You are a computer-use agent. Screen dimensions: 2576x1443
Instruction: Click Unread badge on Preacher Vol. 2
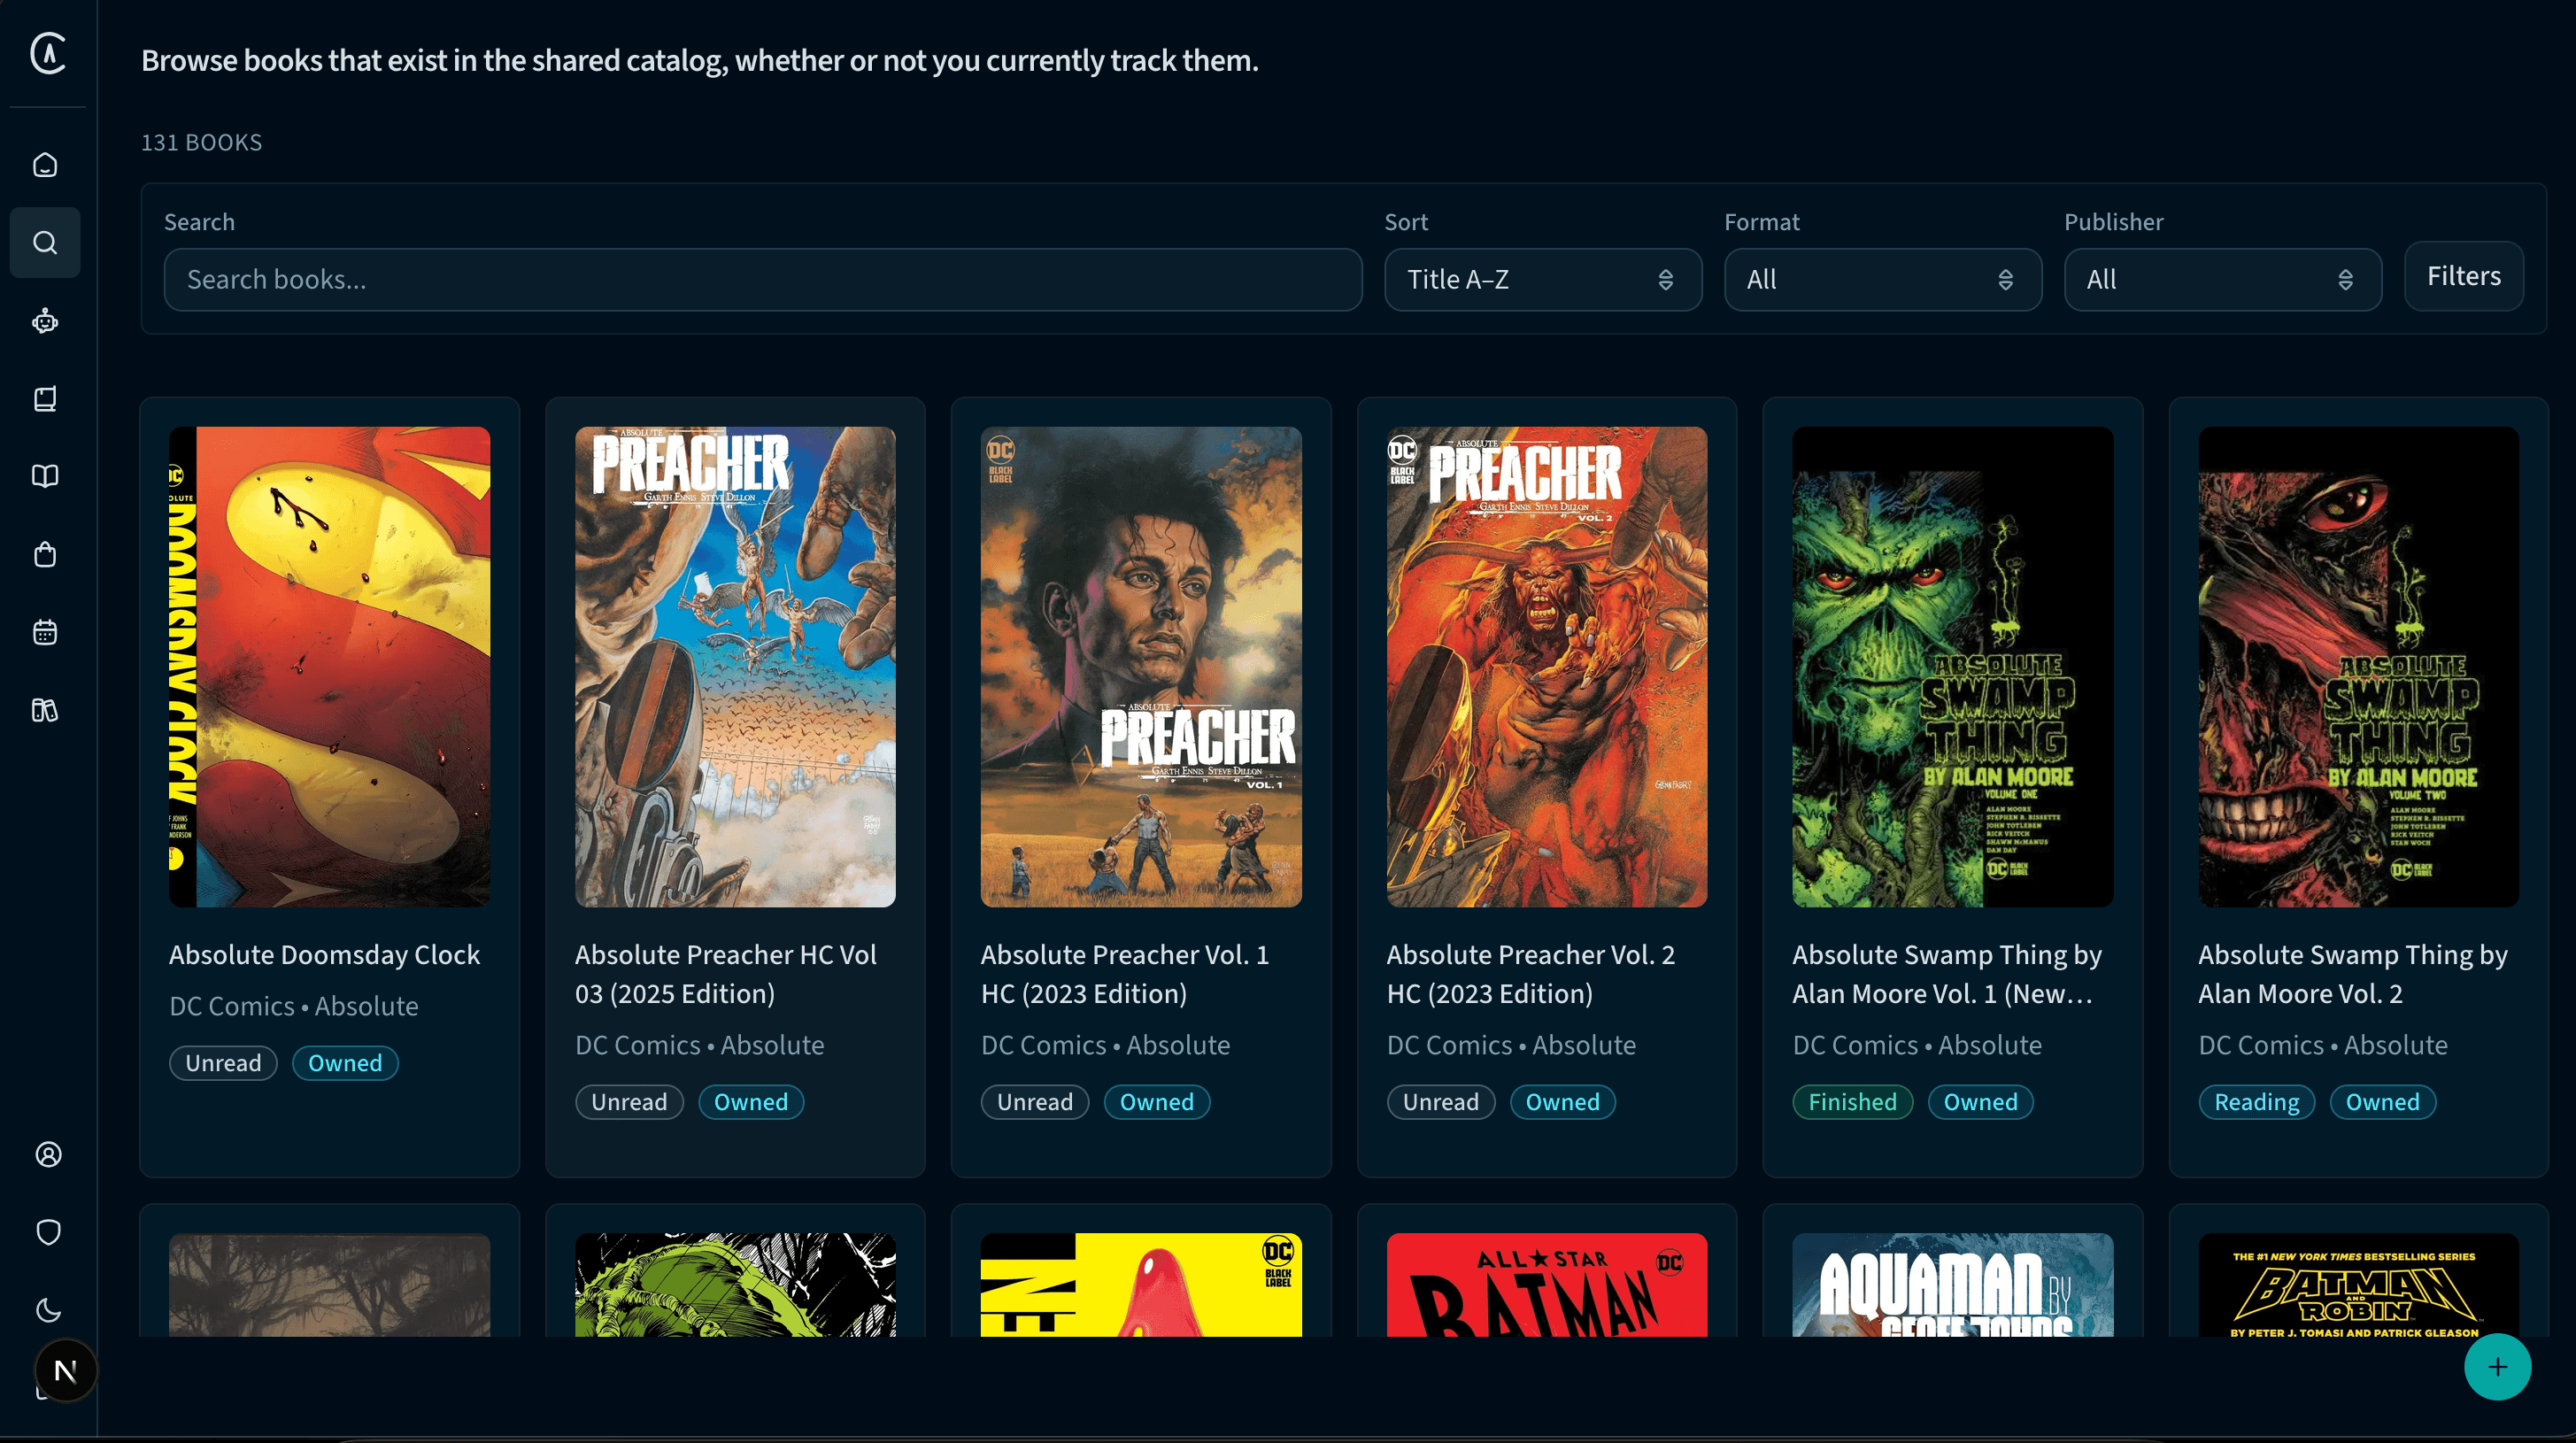click(x=1441, y=1102)
